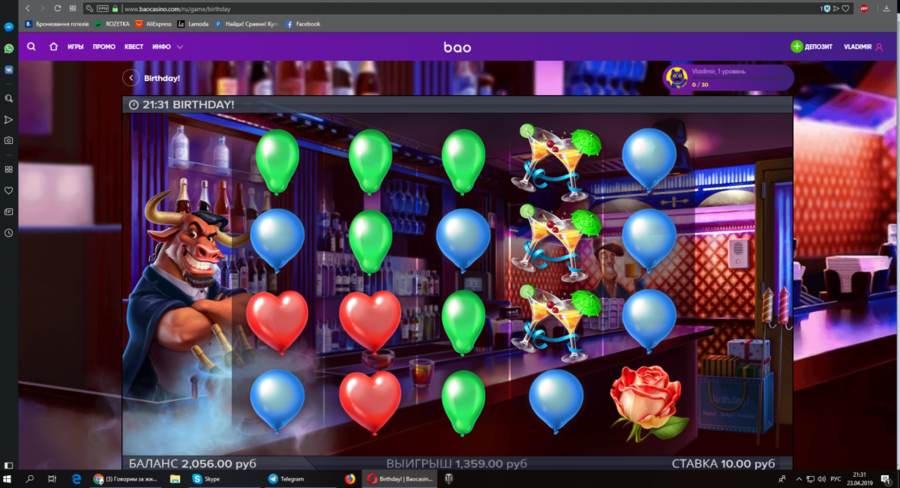Open Speed Dial grid icon in sidebar
The width and height of the screenshot is (900, 488).
click(x=9, y=169)
